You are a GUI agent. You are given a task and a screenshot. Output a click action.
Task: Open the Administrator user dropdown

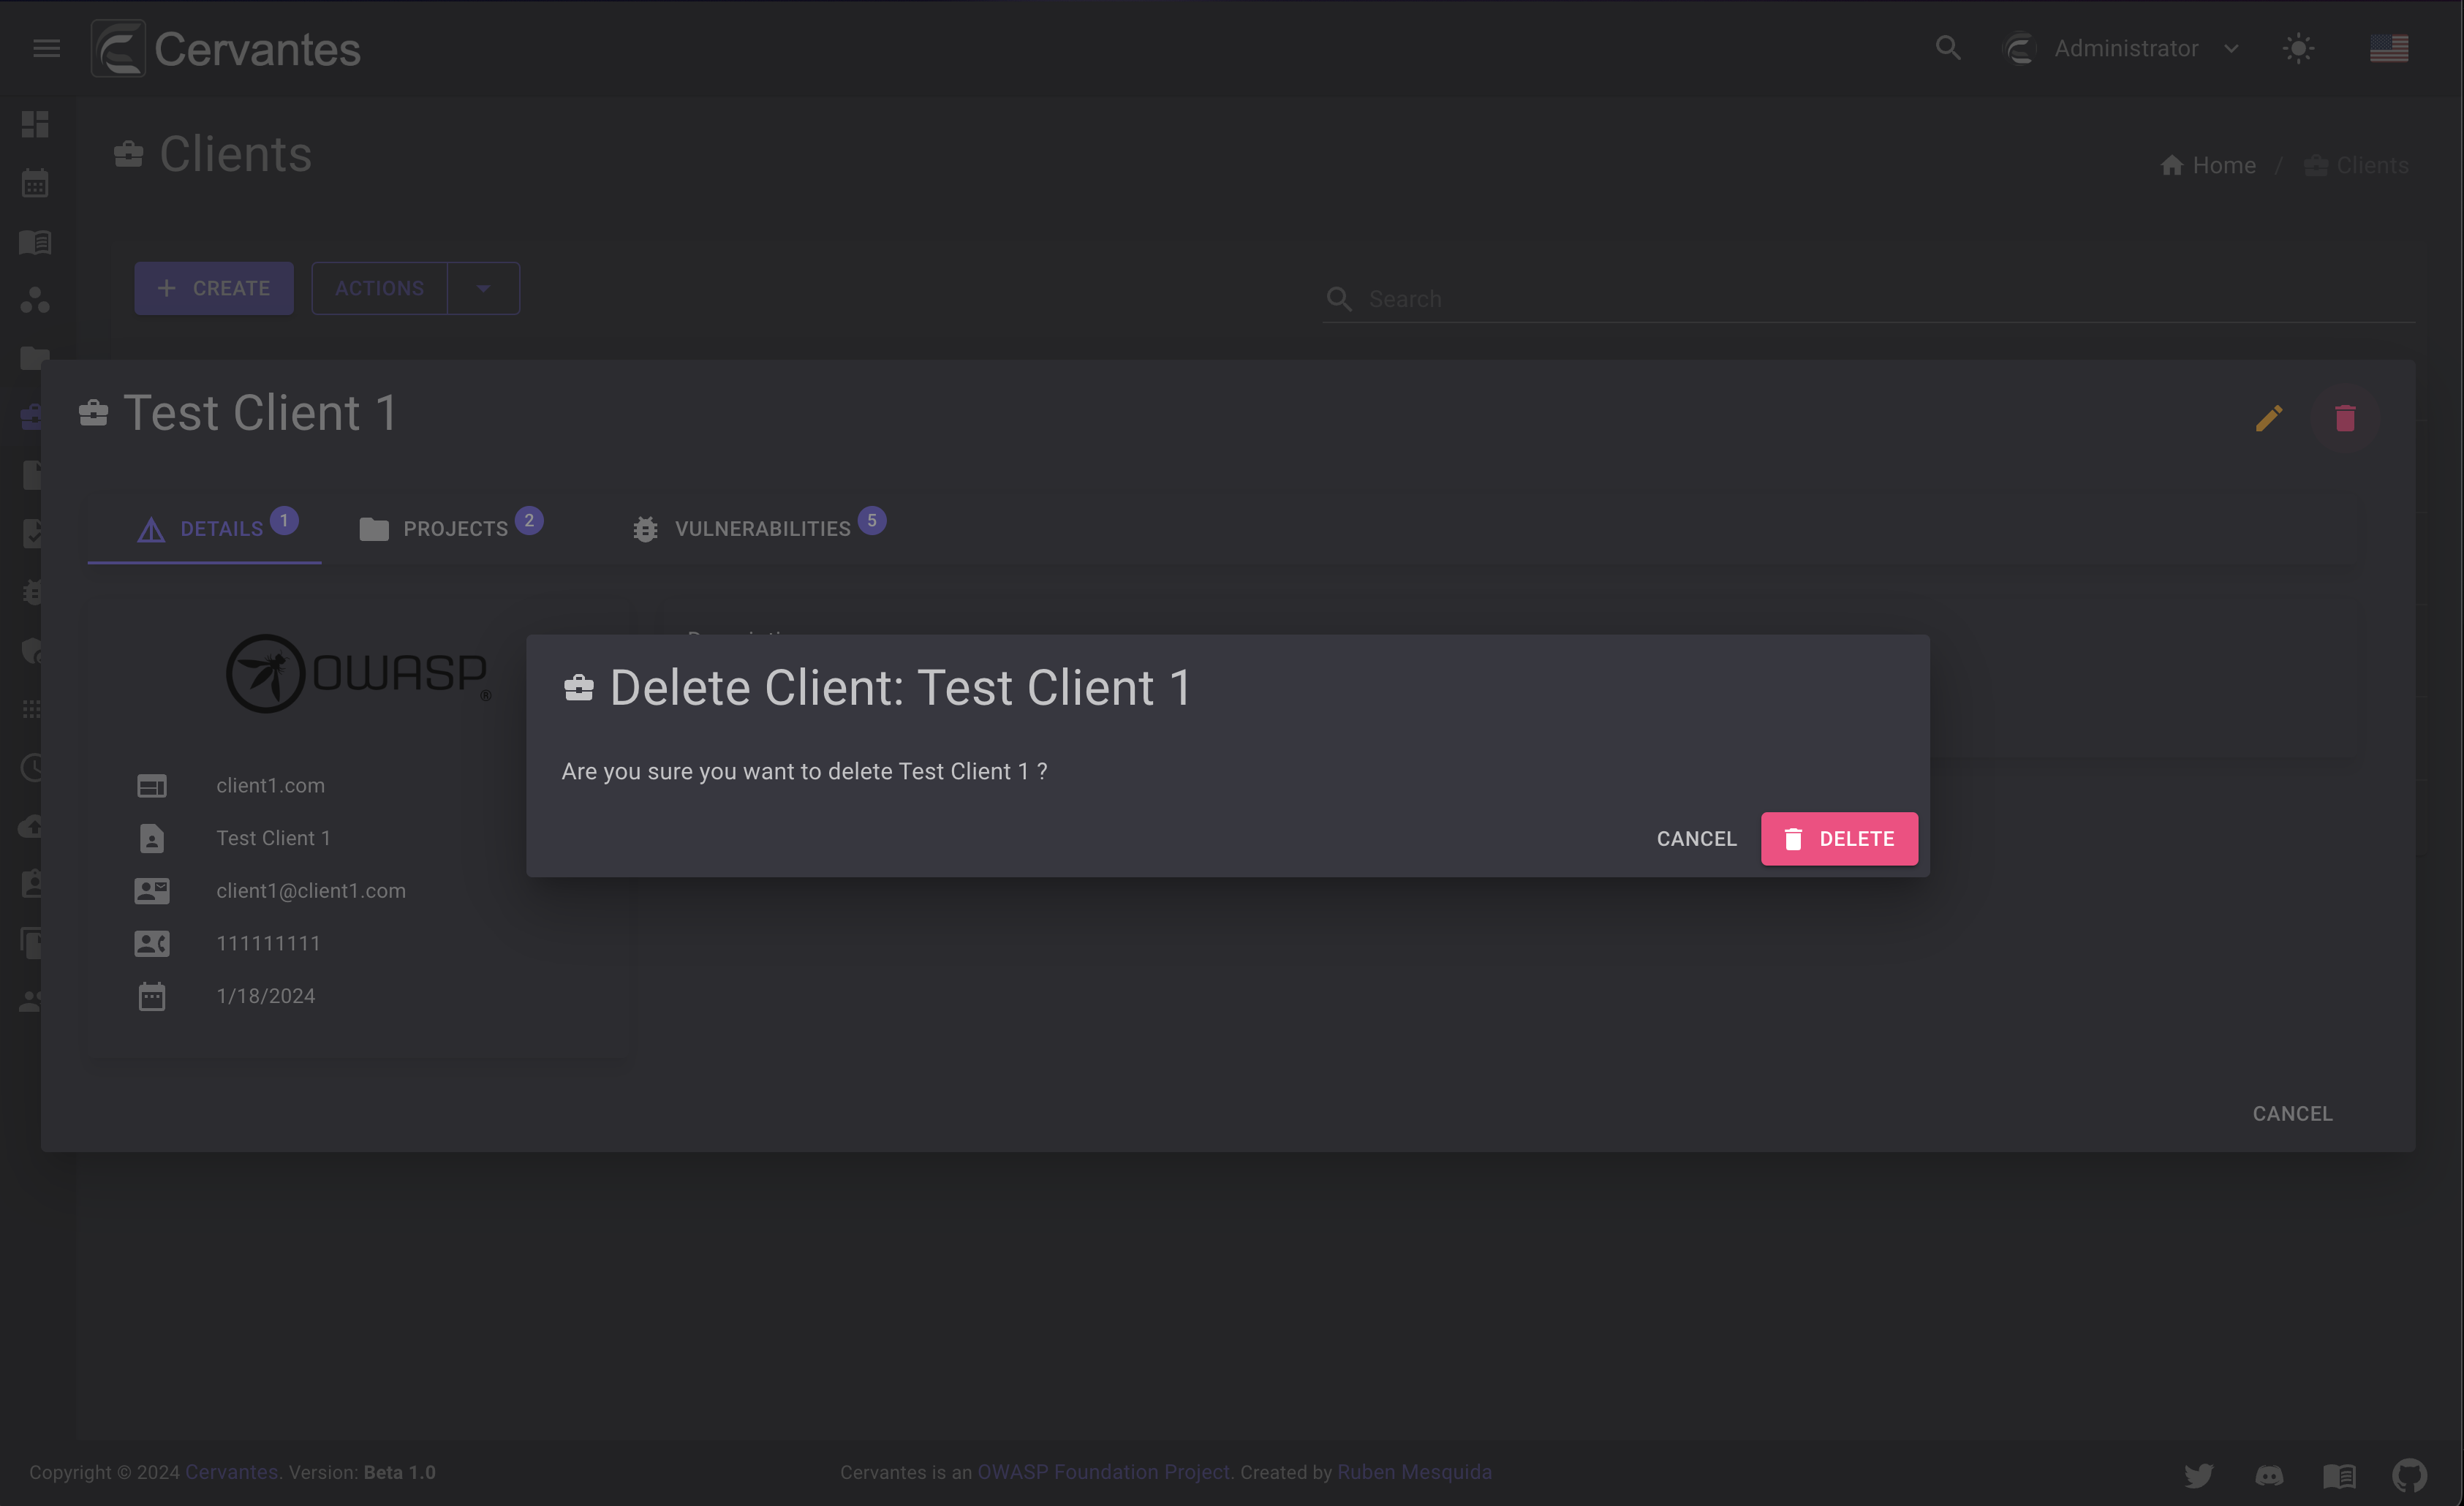point(2121,48)
